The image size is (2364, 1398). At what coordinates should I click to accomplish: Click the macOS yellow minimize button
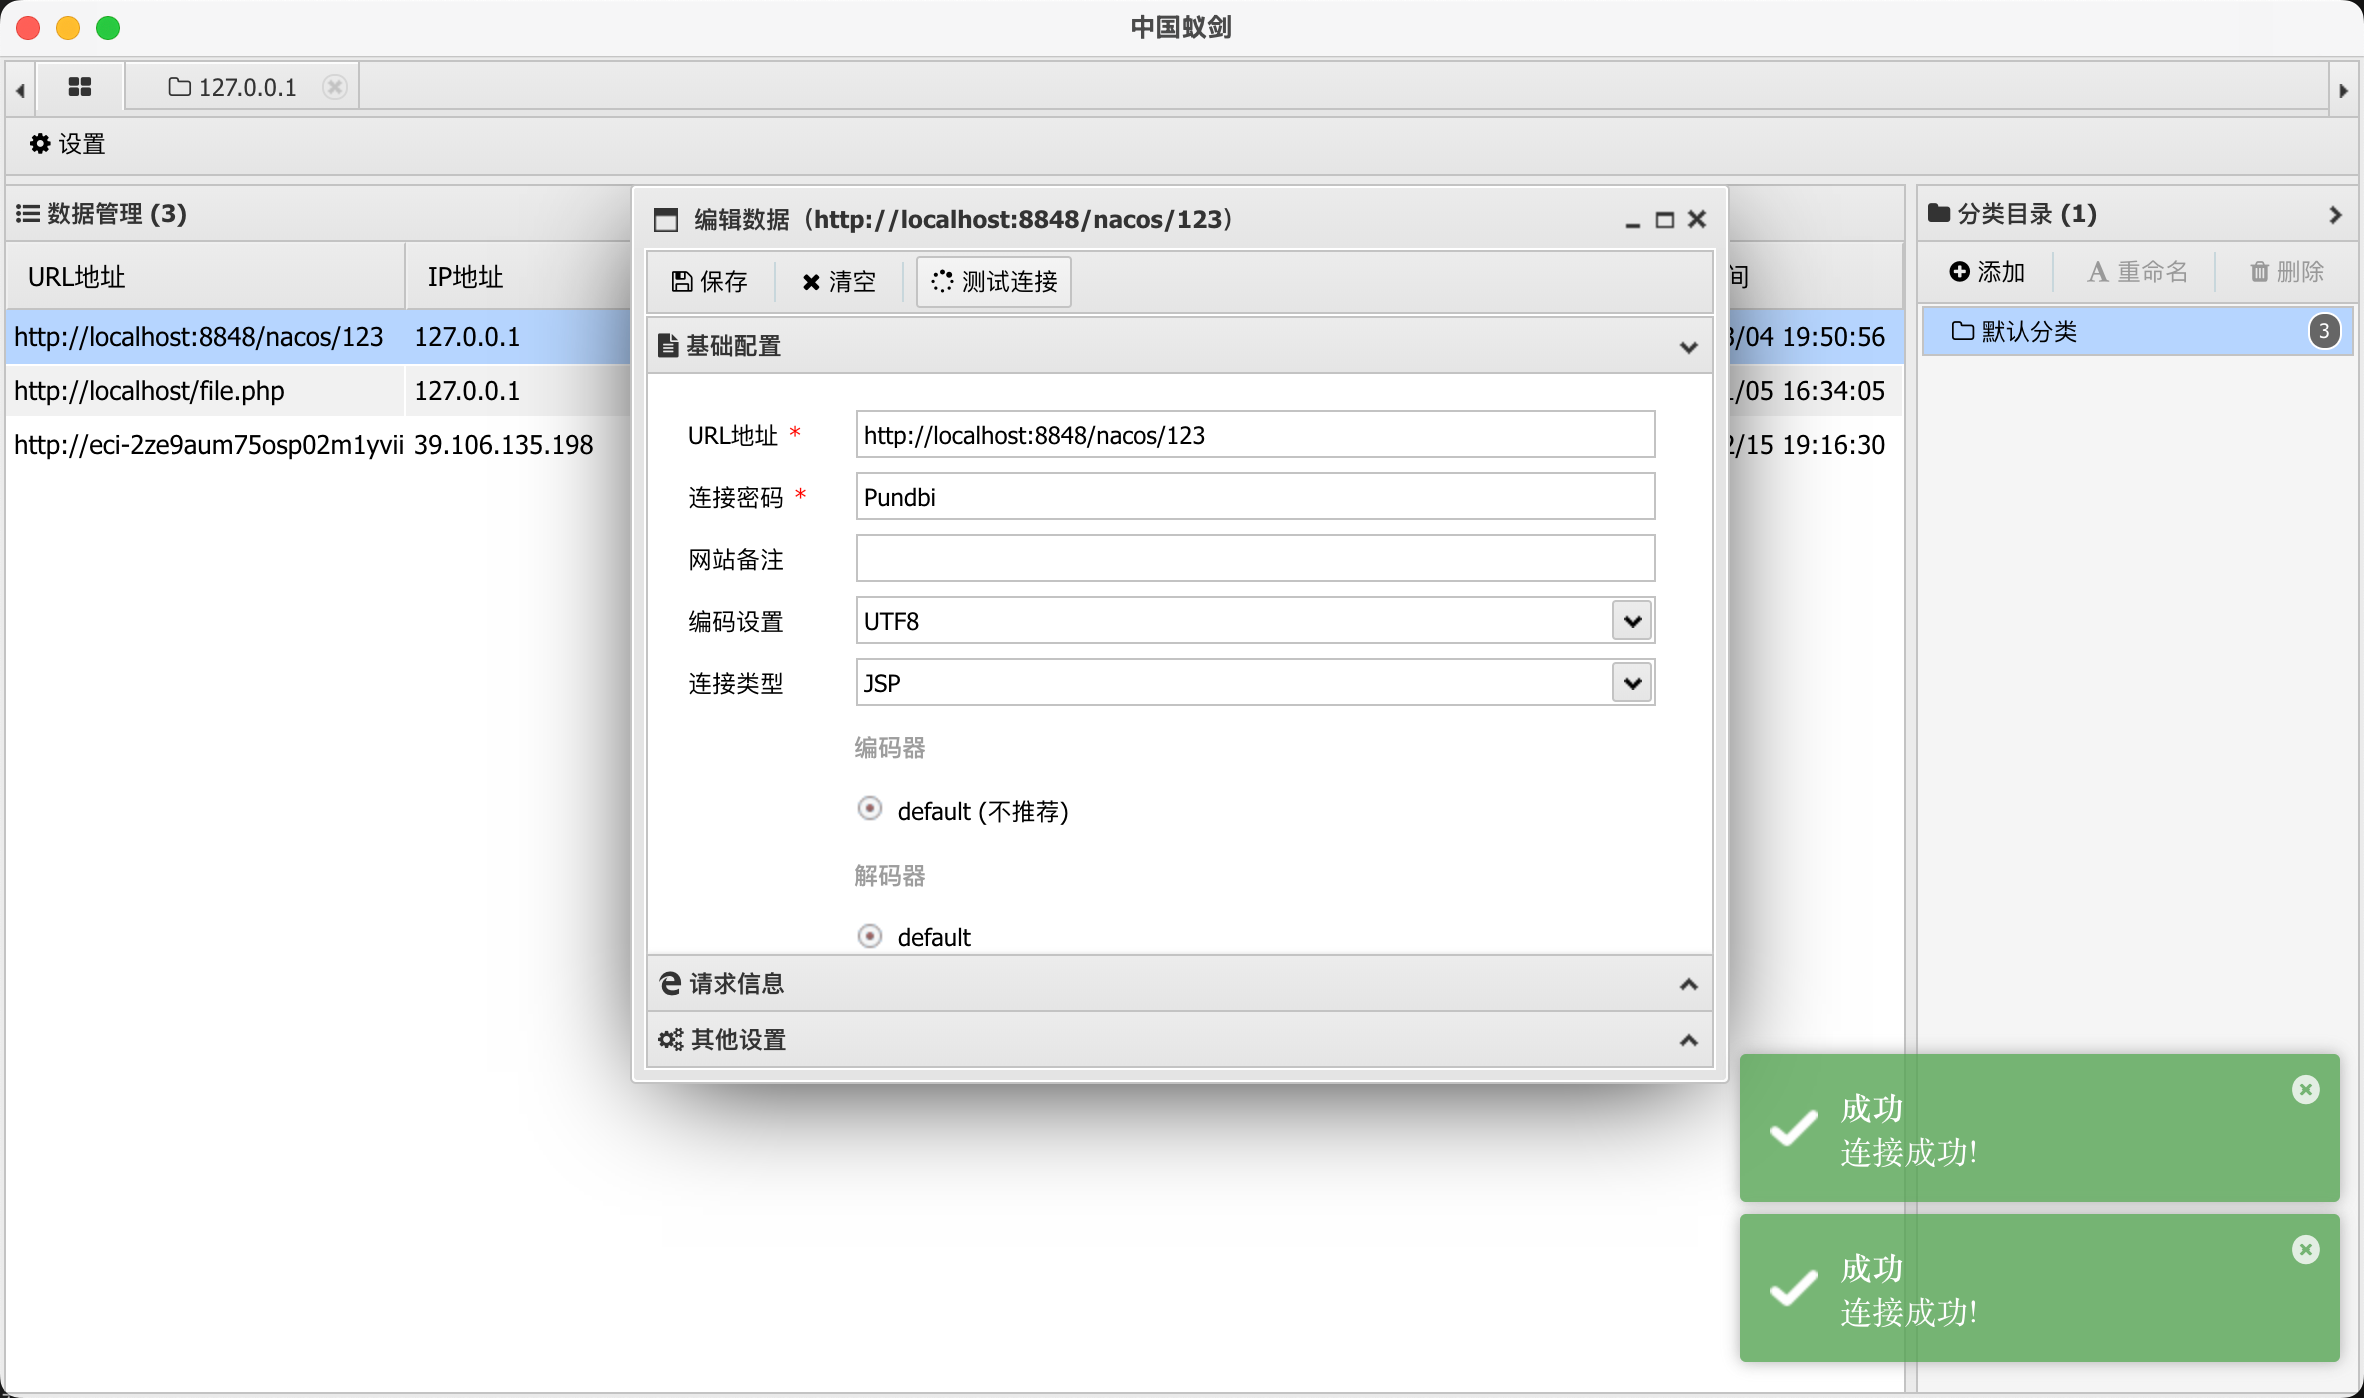tap(68, 28)
